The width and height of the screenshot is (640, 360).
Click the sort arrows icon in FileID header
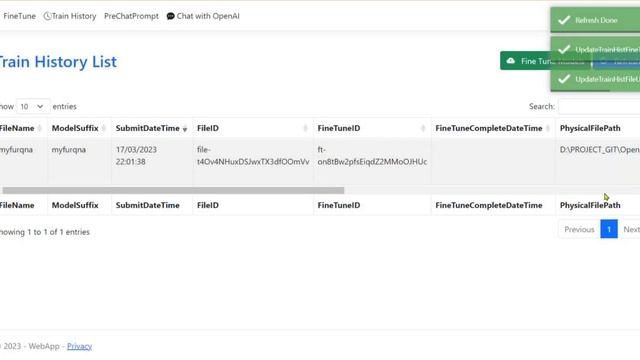305,129
